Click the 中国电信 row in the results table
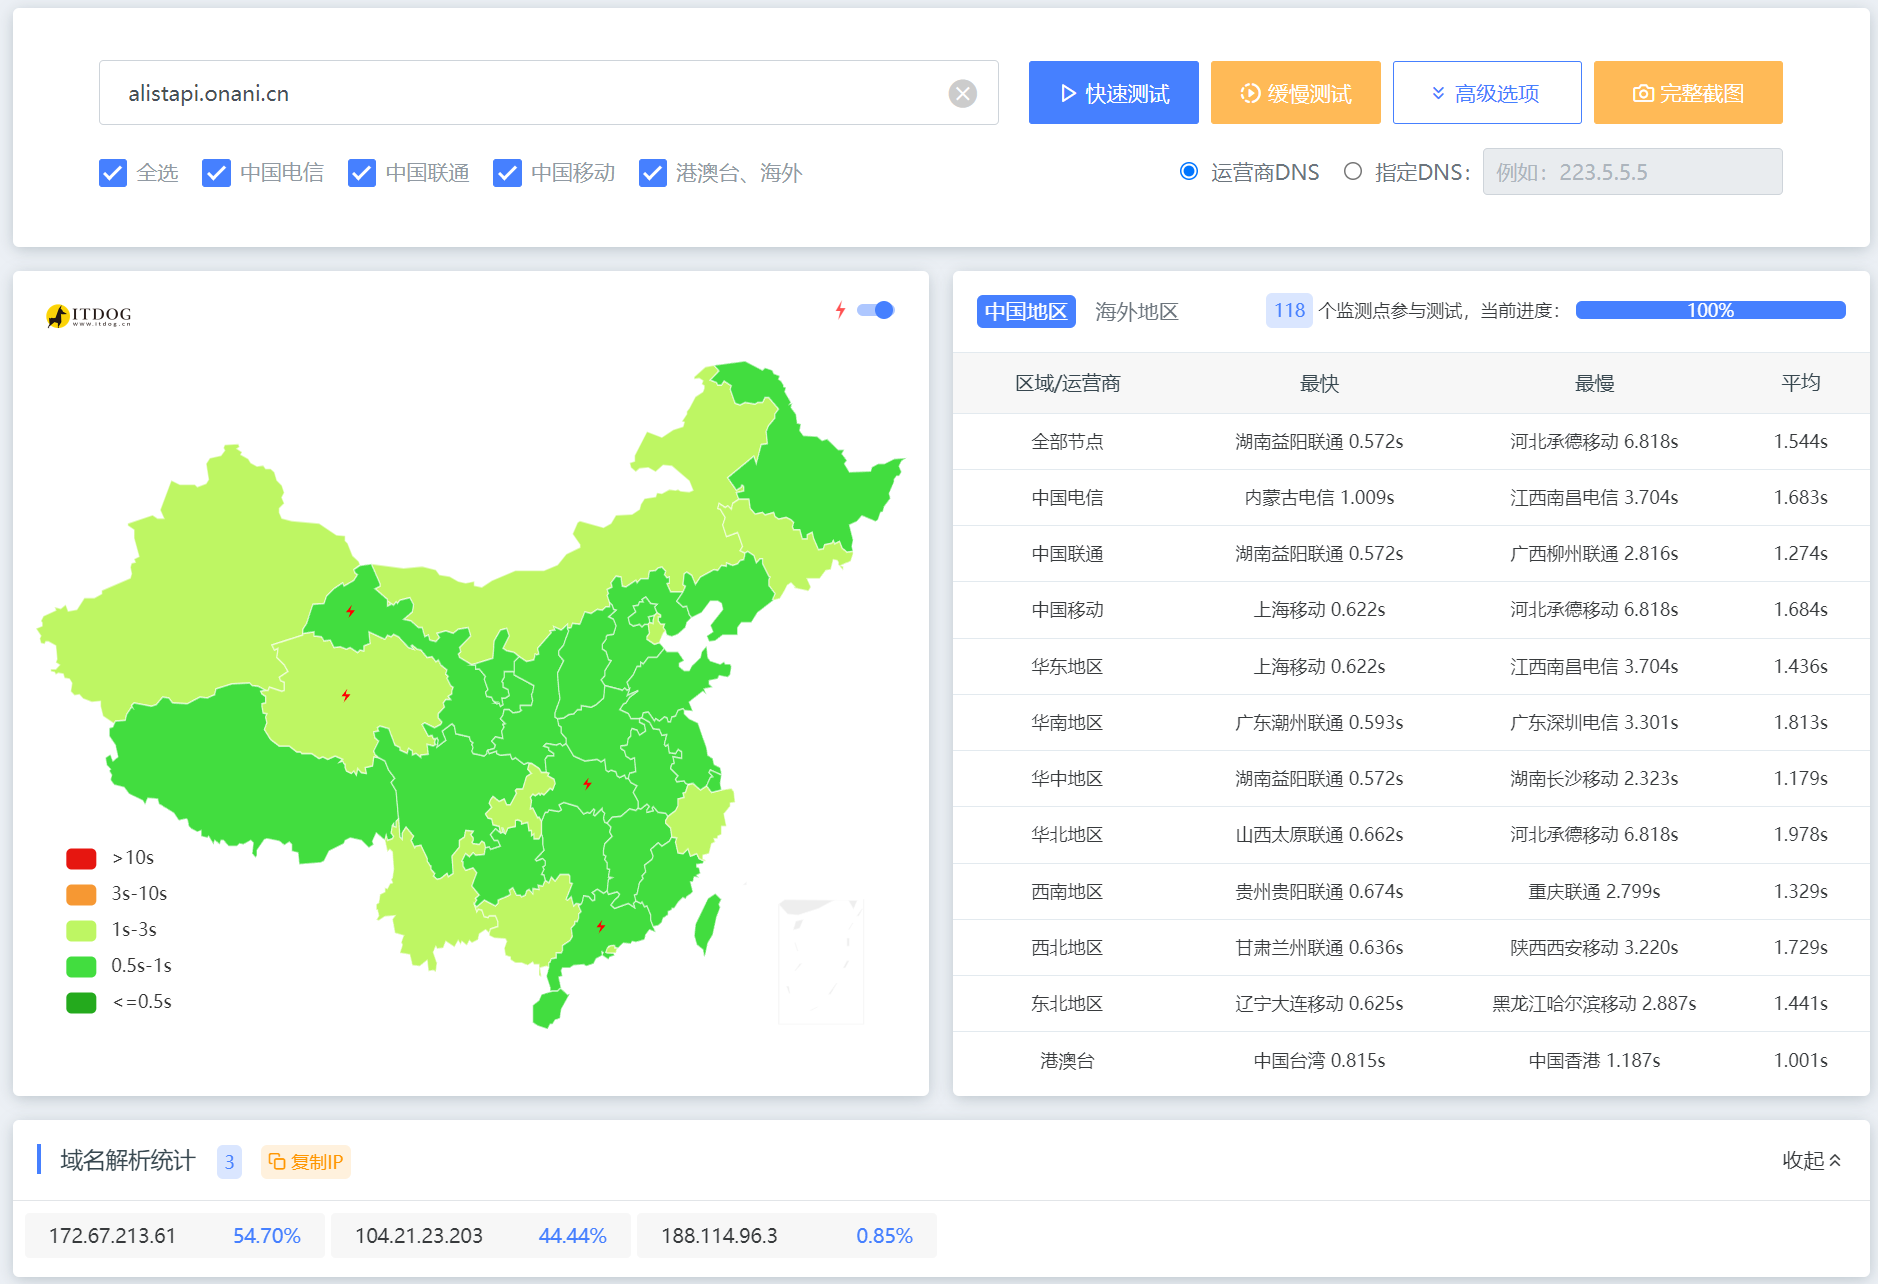Viewport: 1878px width, 1284px height. (x=1411, y=497)
